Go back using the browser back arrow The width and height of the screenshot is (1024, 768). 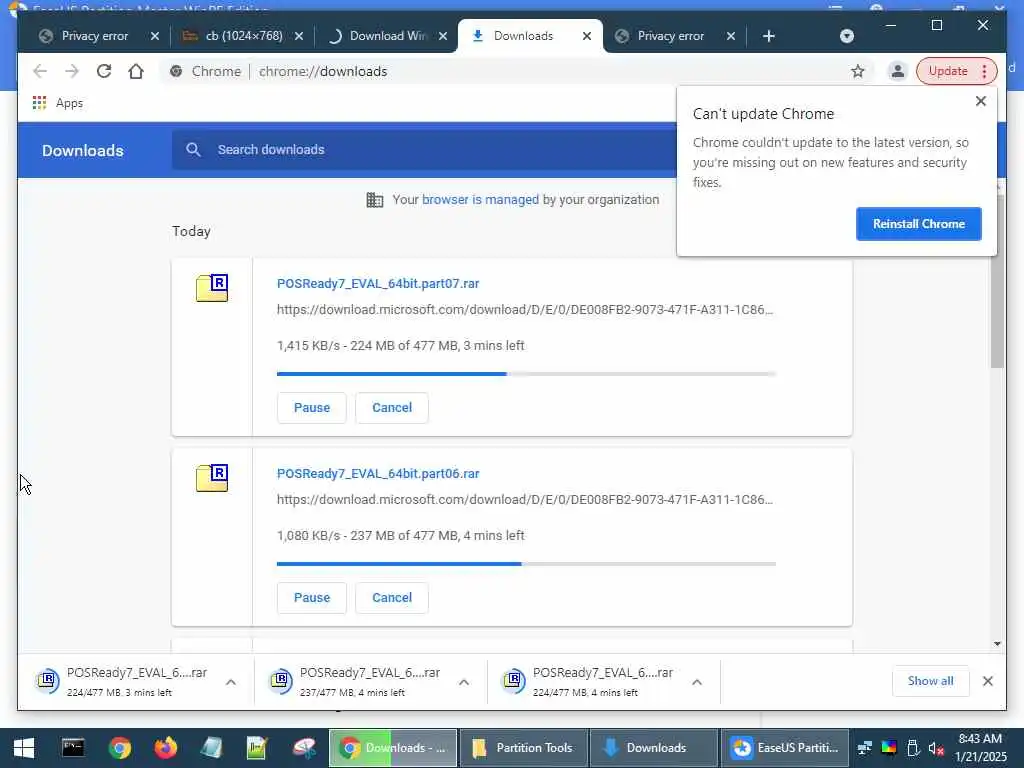pos(40,71)
